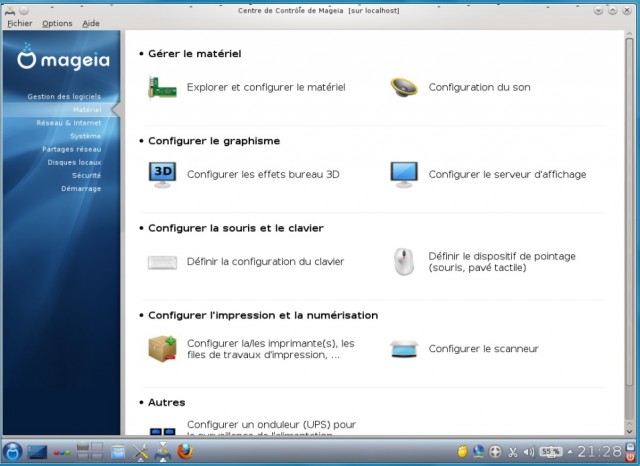Open Partages réseau section

click(71, 149)
